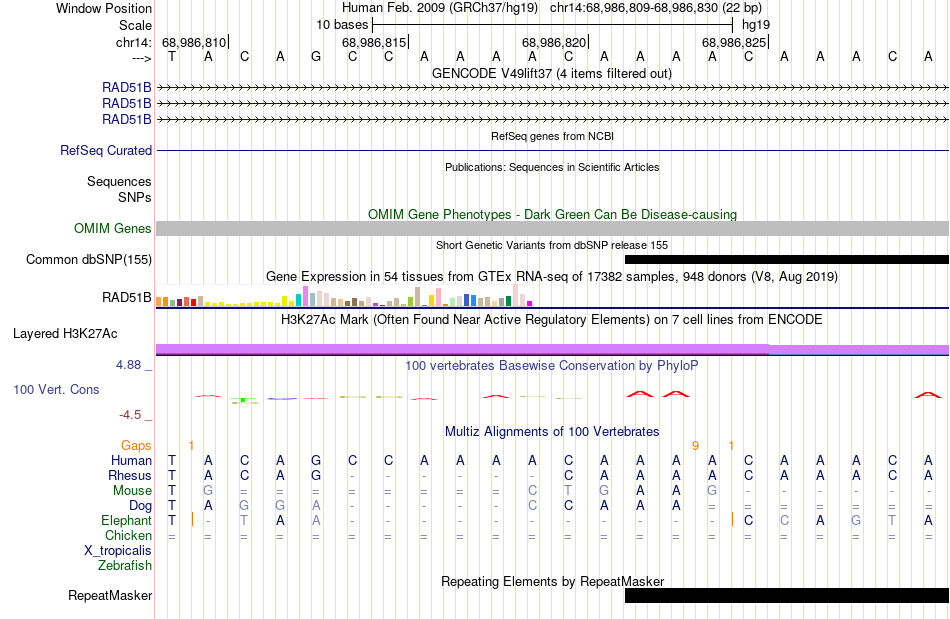Screen dimensions: 950x619
Task: Click the orange Gaps label
Action: tap(136, 446)
